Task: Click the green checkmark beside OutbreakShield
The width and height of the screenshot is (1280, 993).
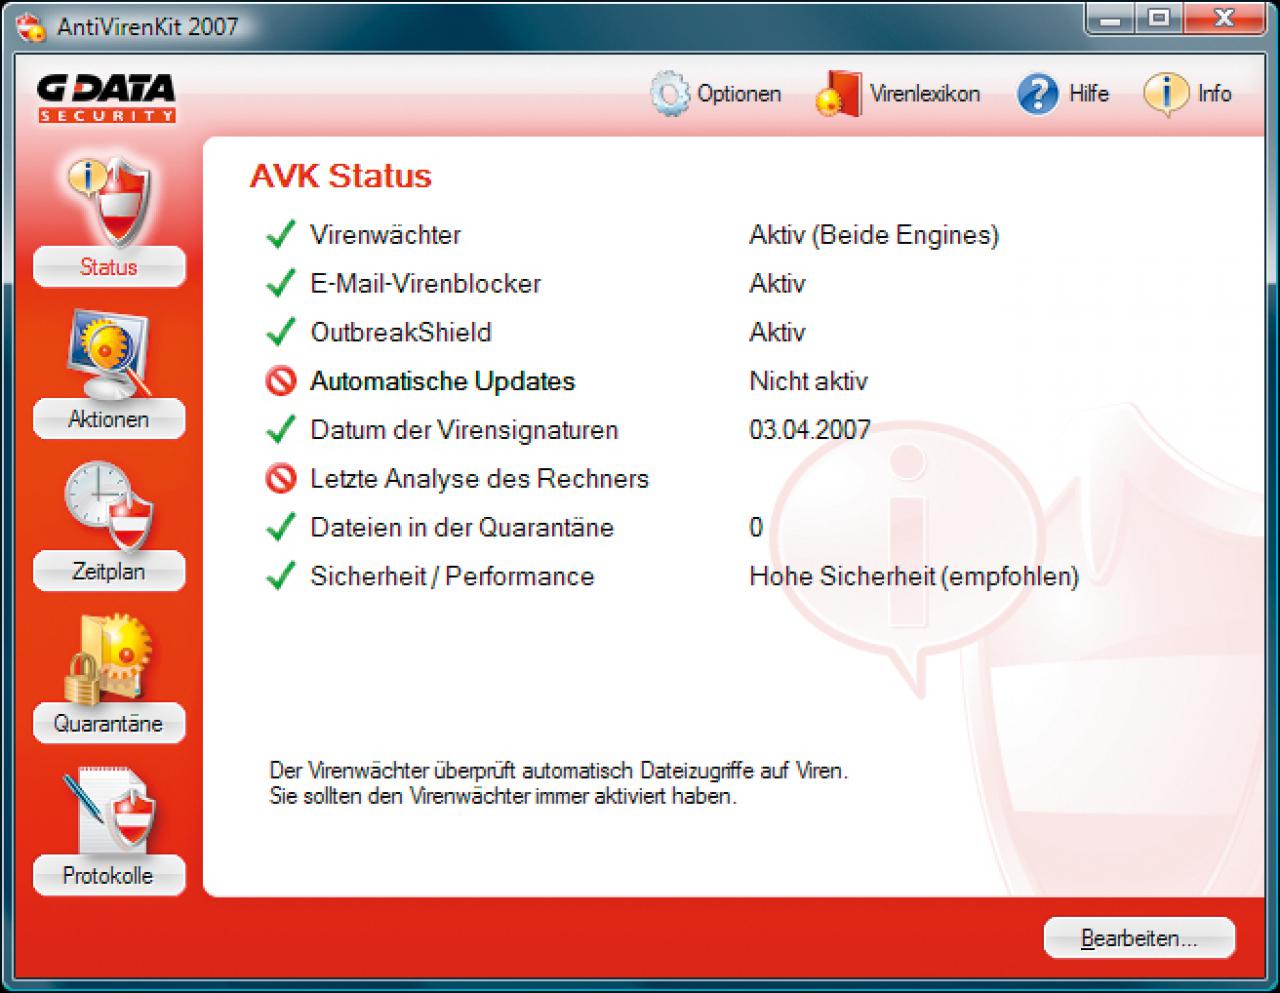Action: tap(281, 332)
